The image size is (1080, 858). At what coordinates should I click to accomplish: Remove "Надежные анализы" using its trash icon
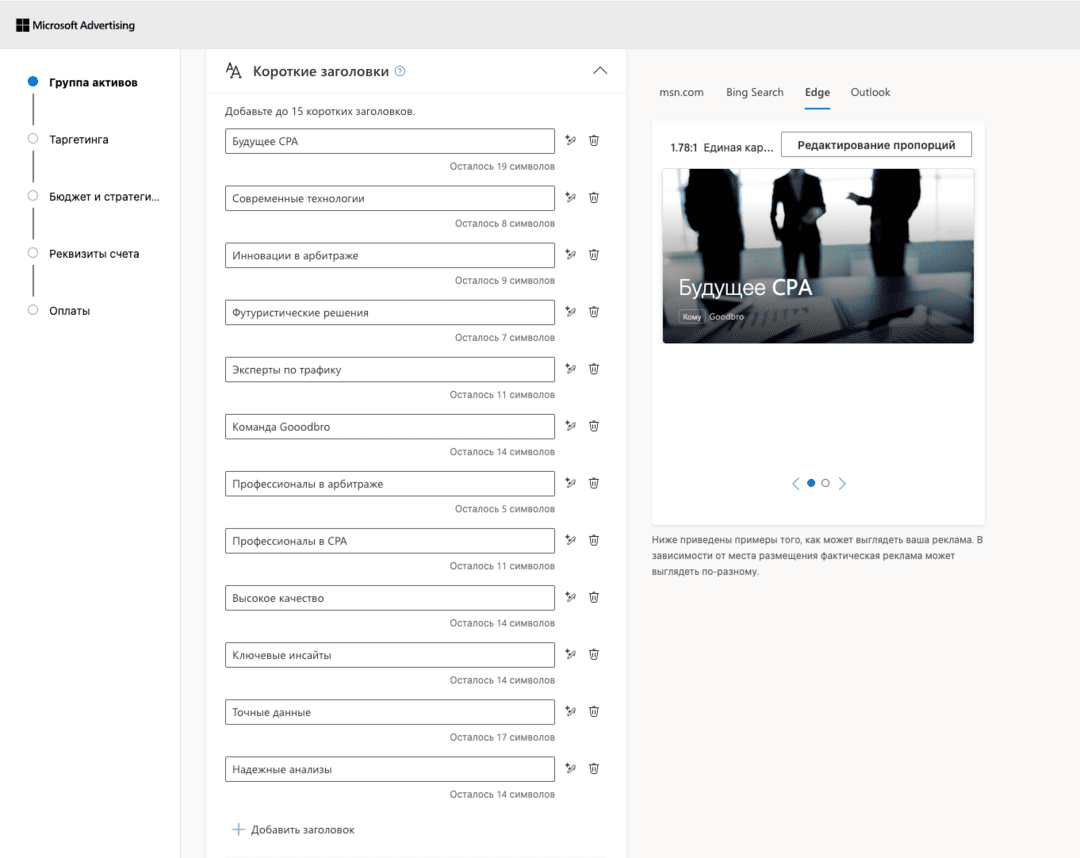594,768
